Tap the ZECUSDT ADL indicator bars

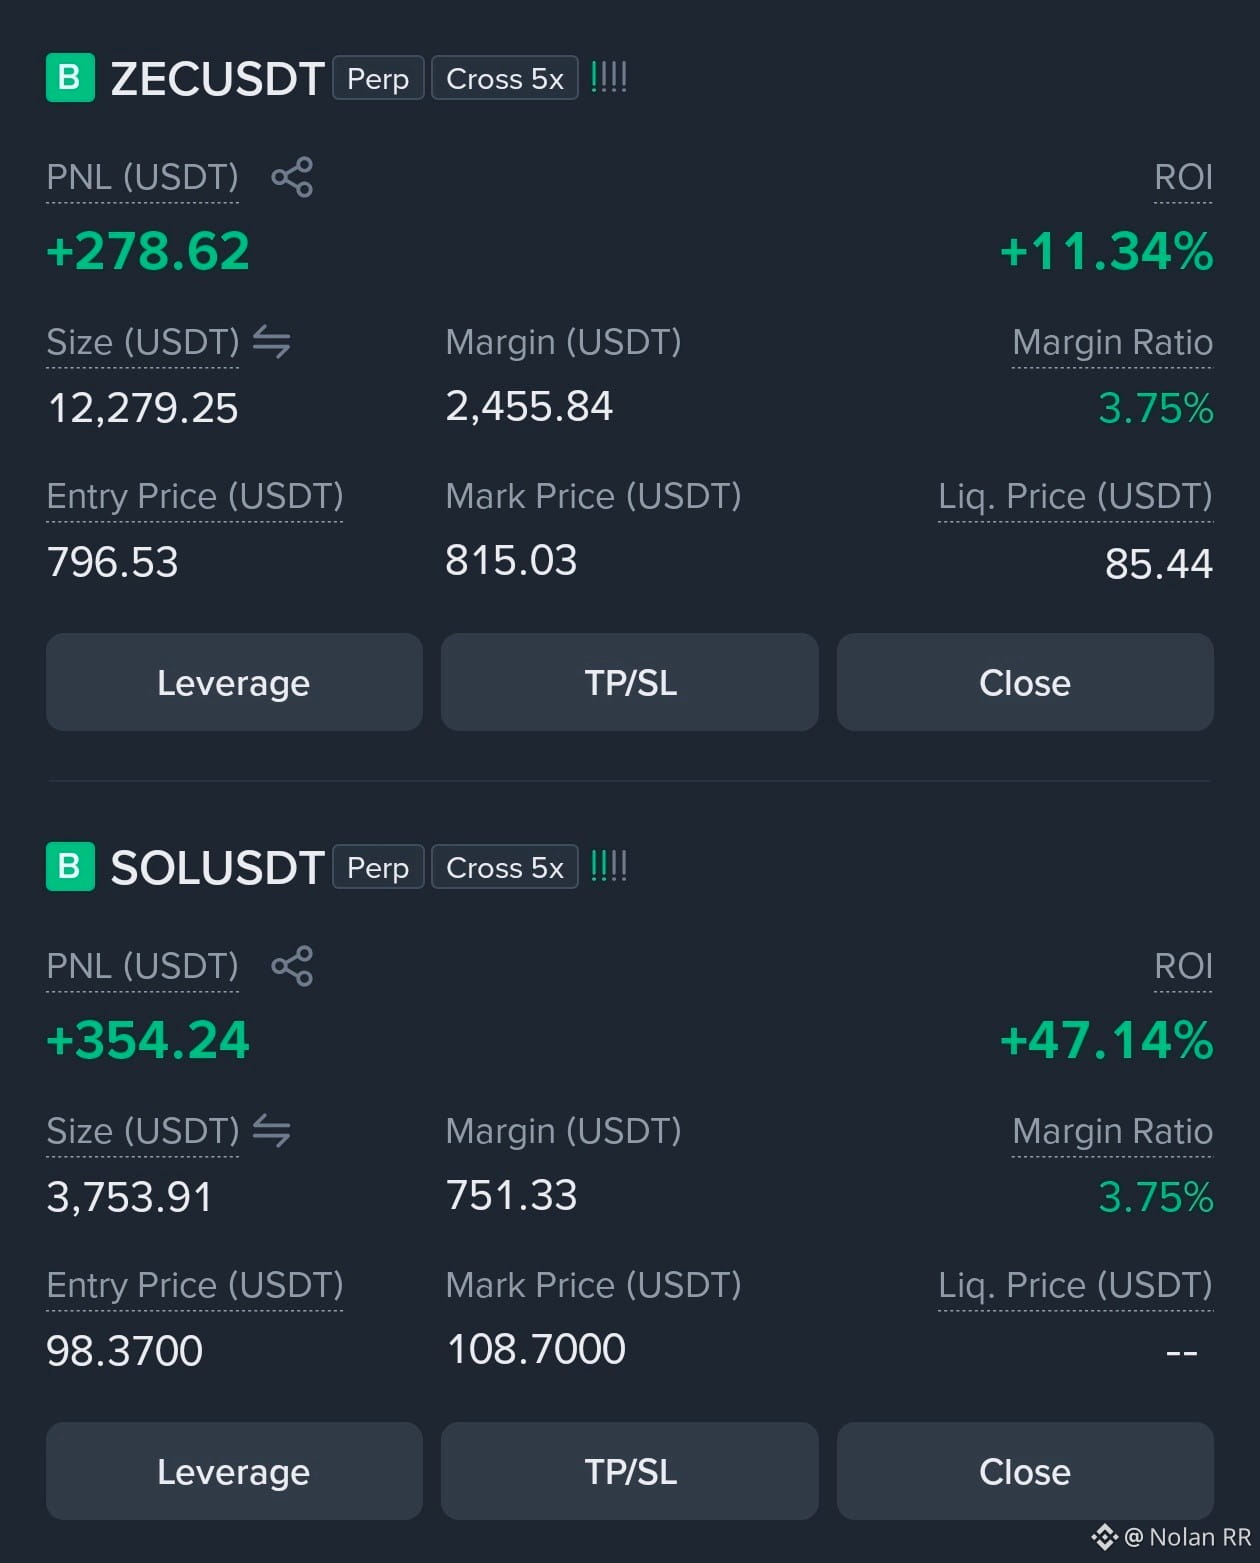[608, 77]
